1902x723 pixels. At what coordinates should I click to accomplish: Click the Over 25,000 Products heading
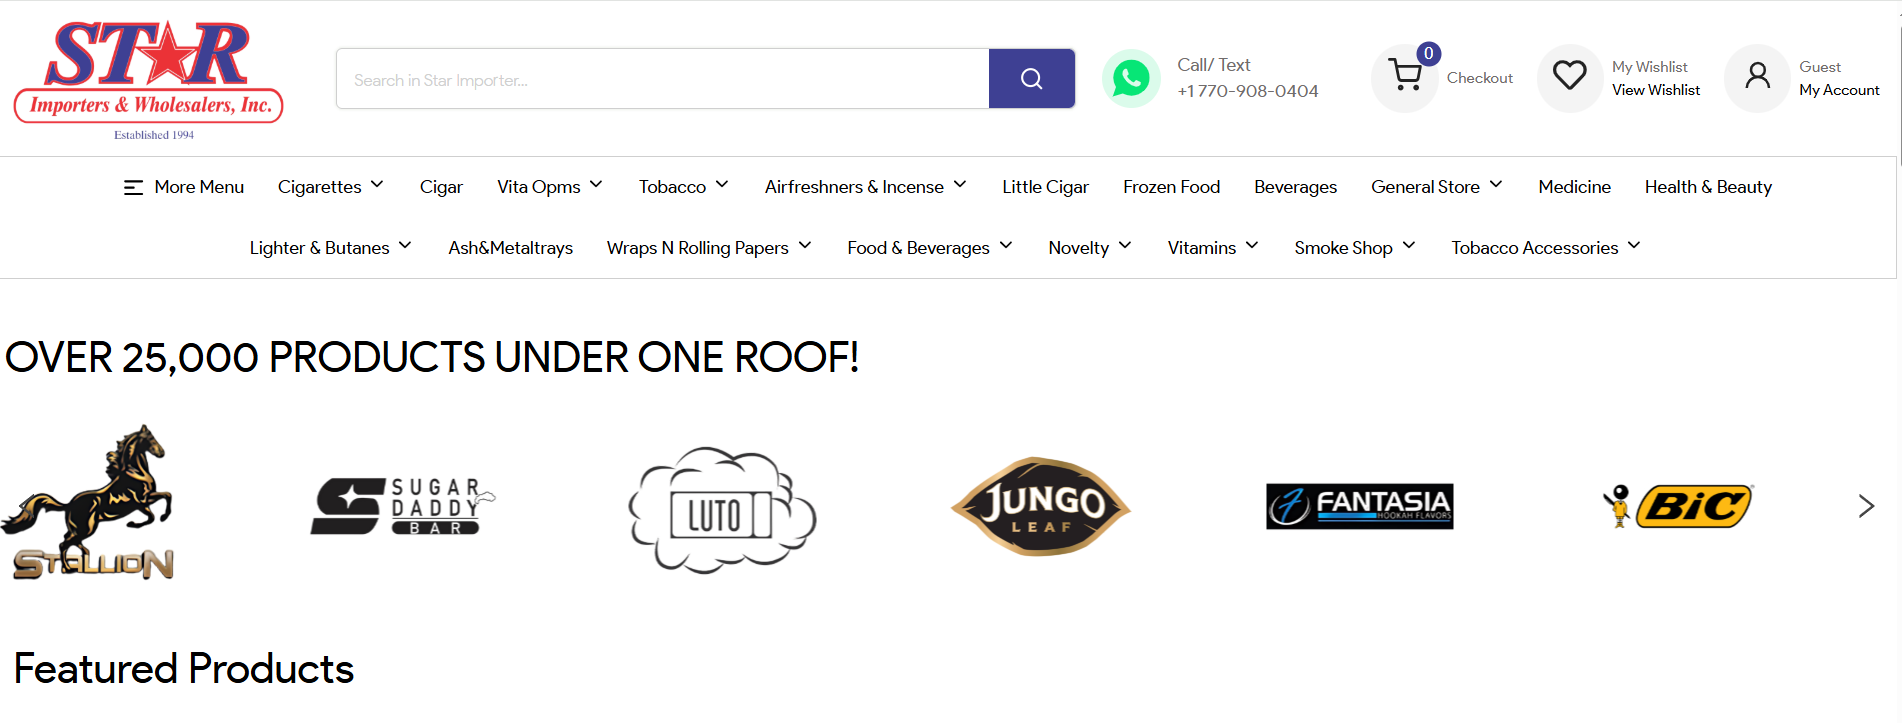[432, 358]
